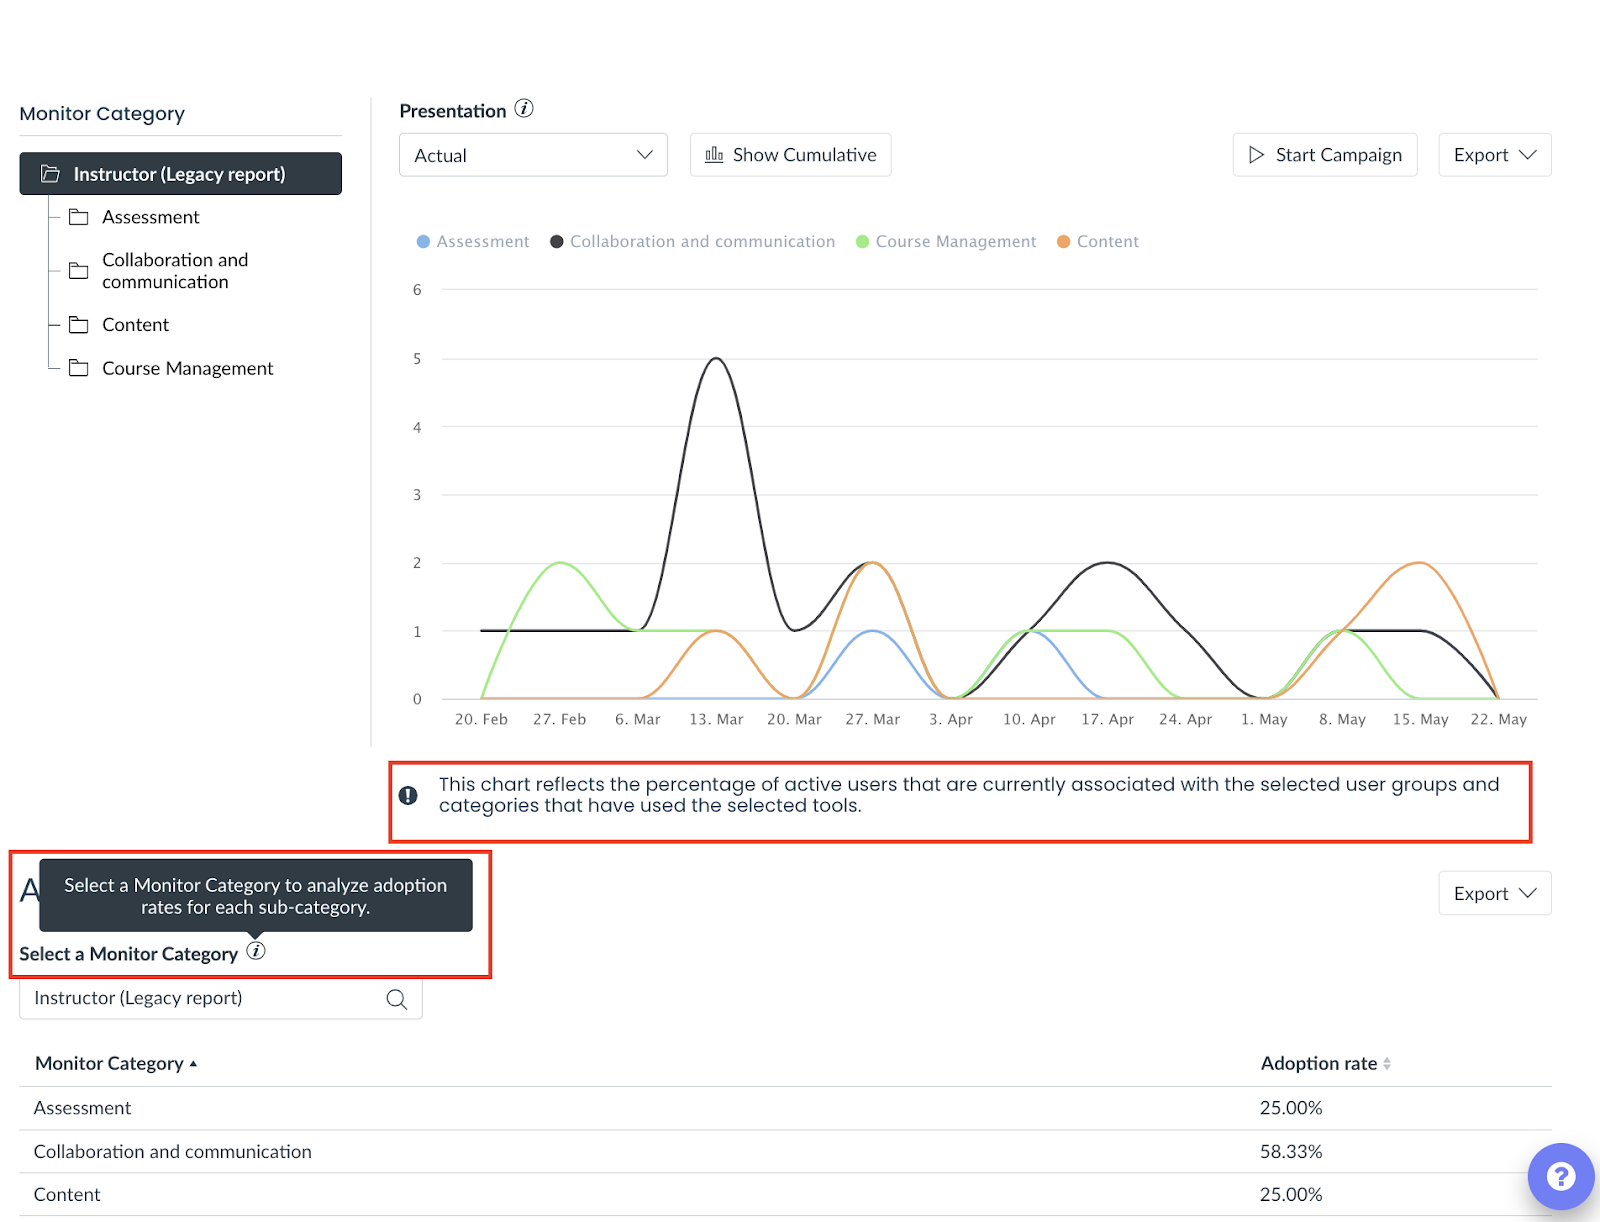Click the 25.00% adoption rate for Assessment

1291,1108
